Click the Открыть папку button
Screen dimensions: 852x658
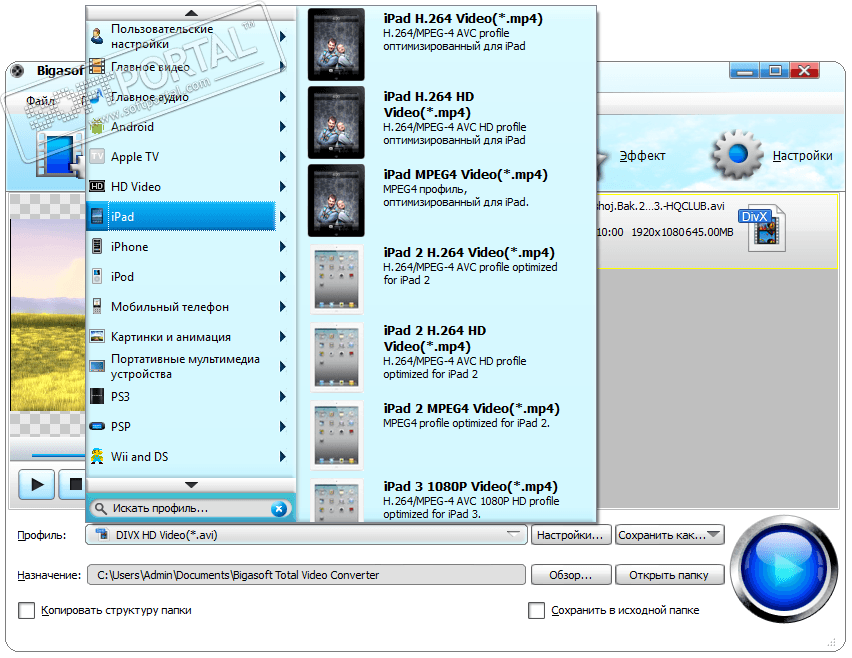(669, 575)
